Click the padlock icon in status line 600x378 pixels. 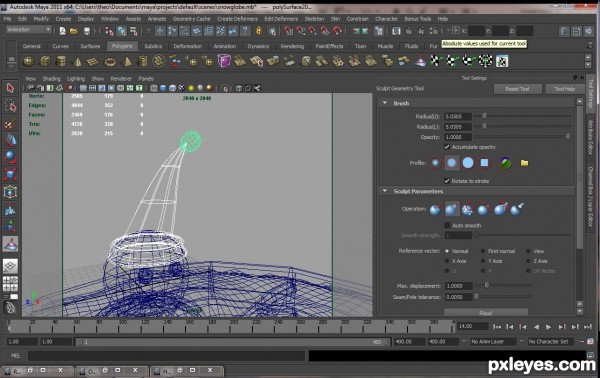tap(259, 31)
